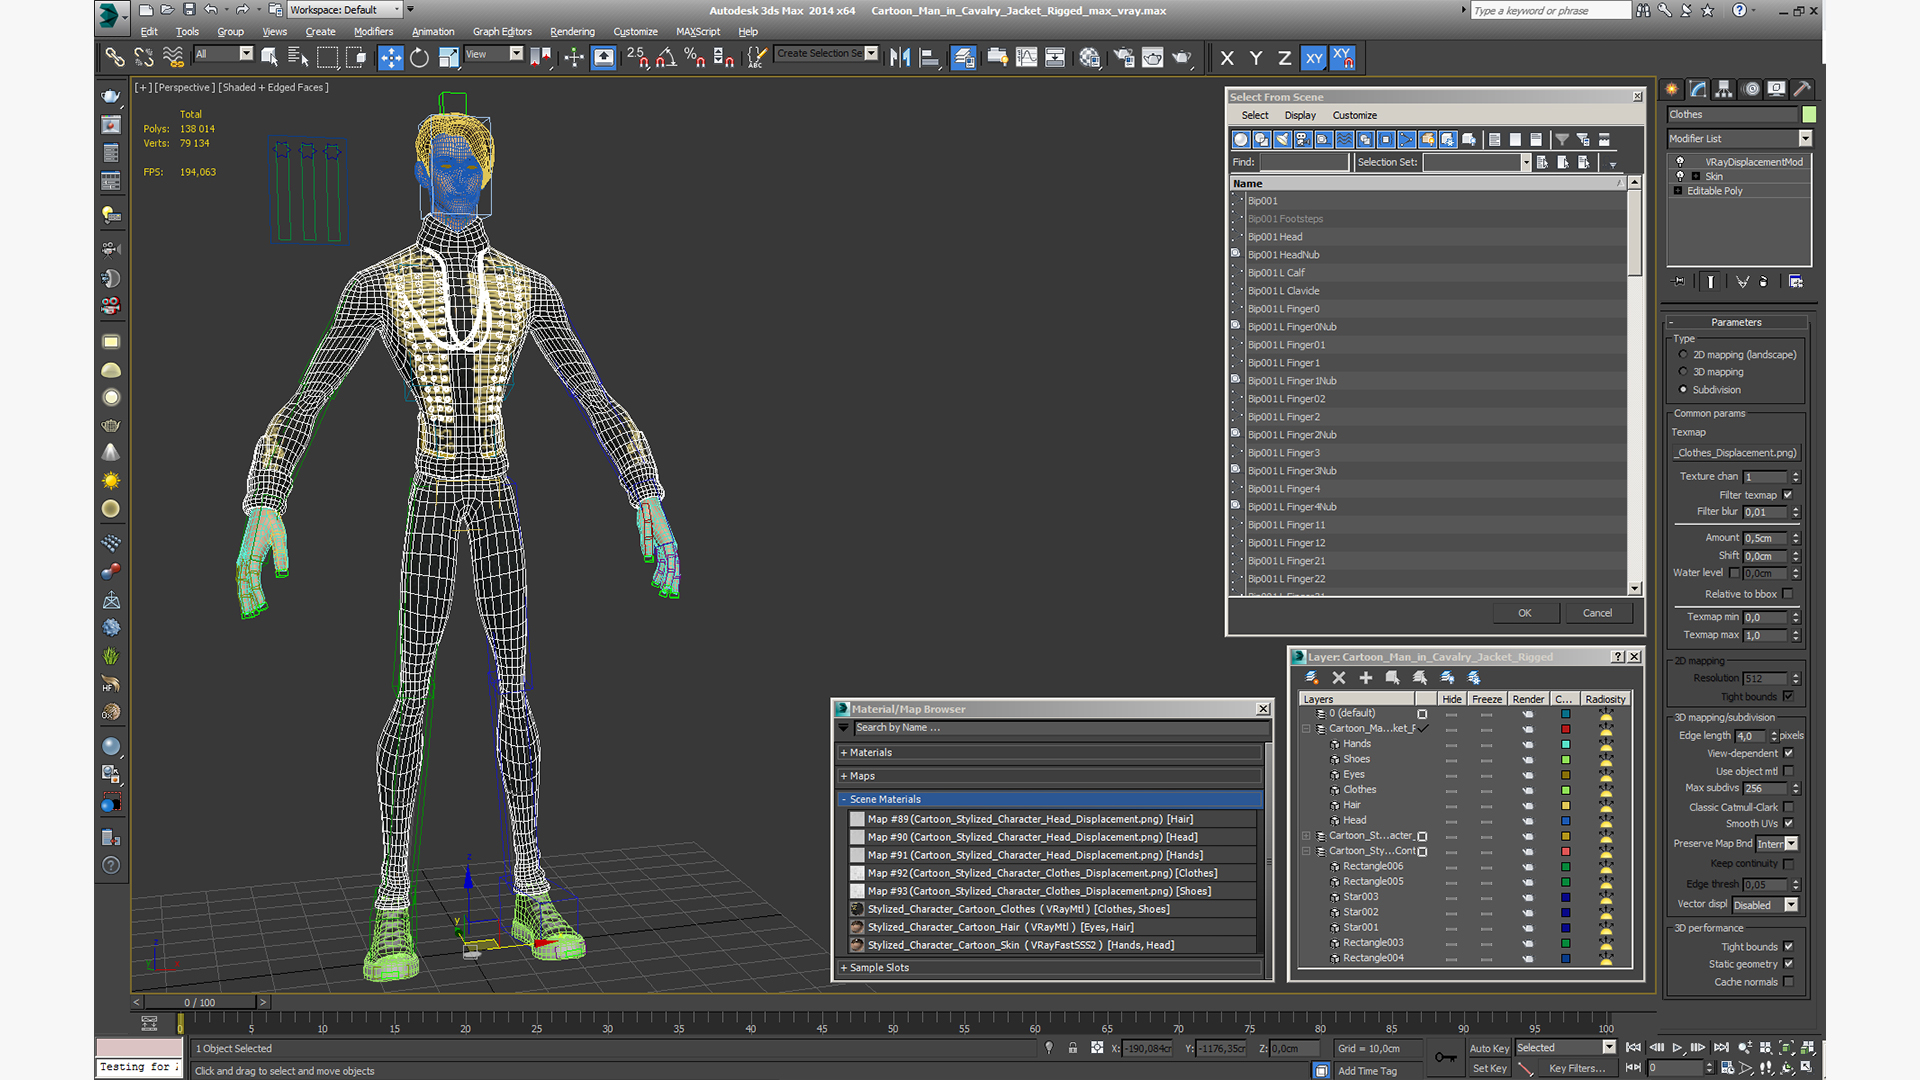Enable the XY plane axis constraint
This screenshot has height=1080, width=1920.
pyautogui.click(x=1314, y=58)
